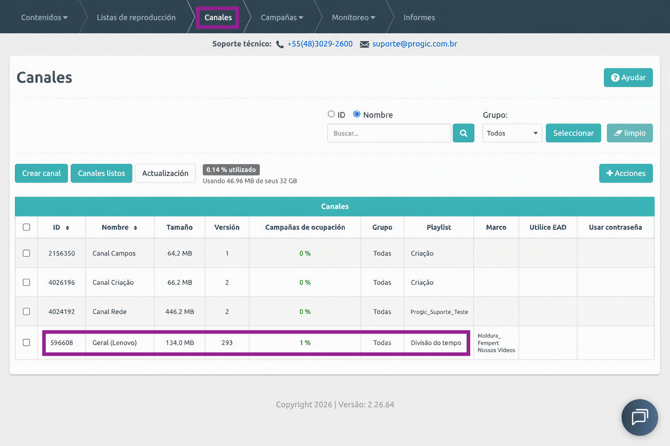Toggle the select-all checkbox in table header
670x446 pixels.
click(26, 227)
